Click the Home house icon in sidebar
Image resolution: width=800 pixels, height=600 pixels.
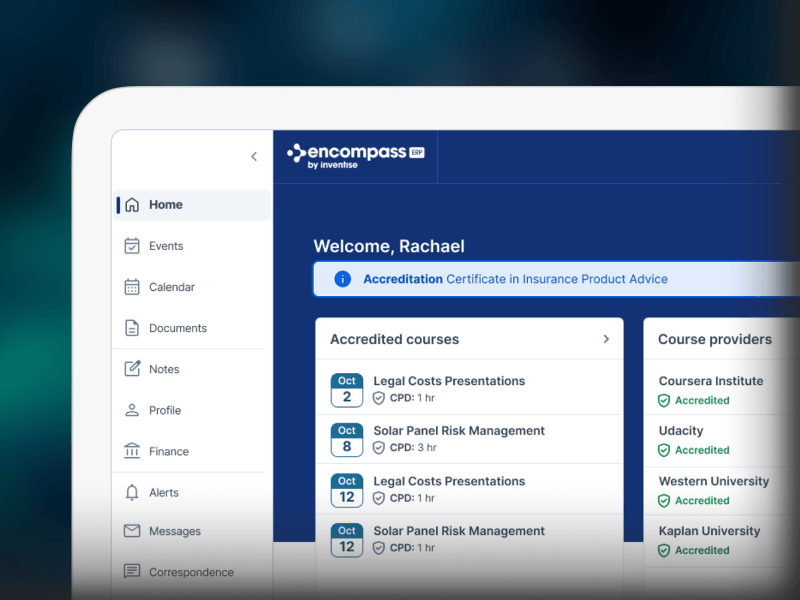click(x=132, y=205)
